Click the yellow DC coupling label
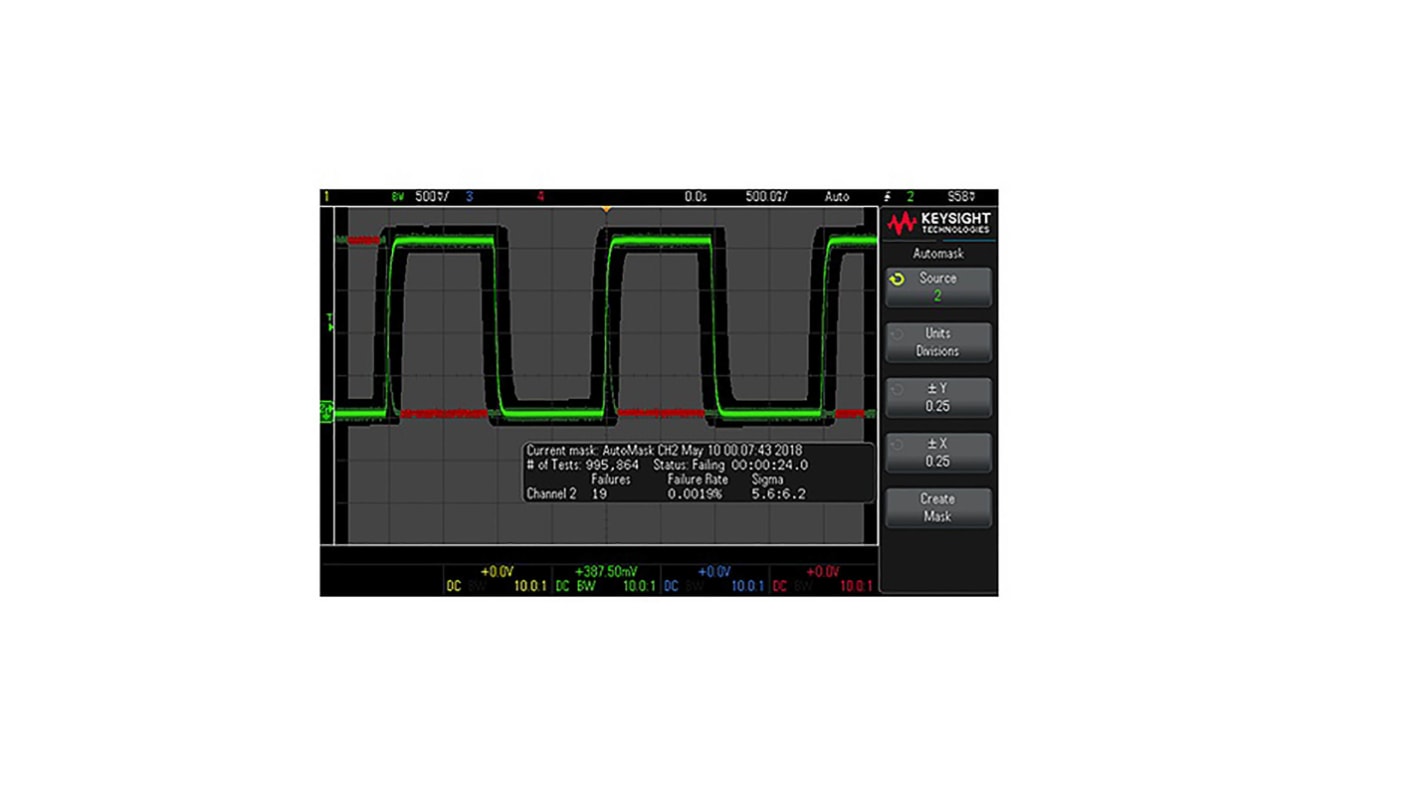The height and width of the screenshot is (798, 1420). point(454,586)
